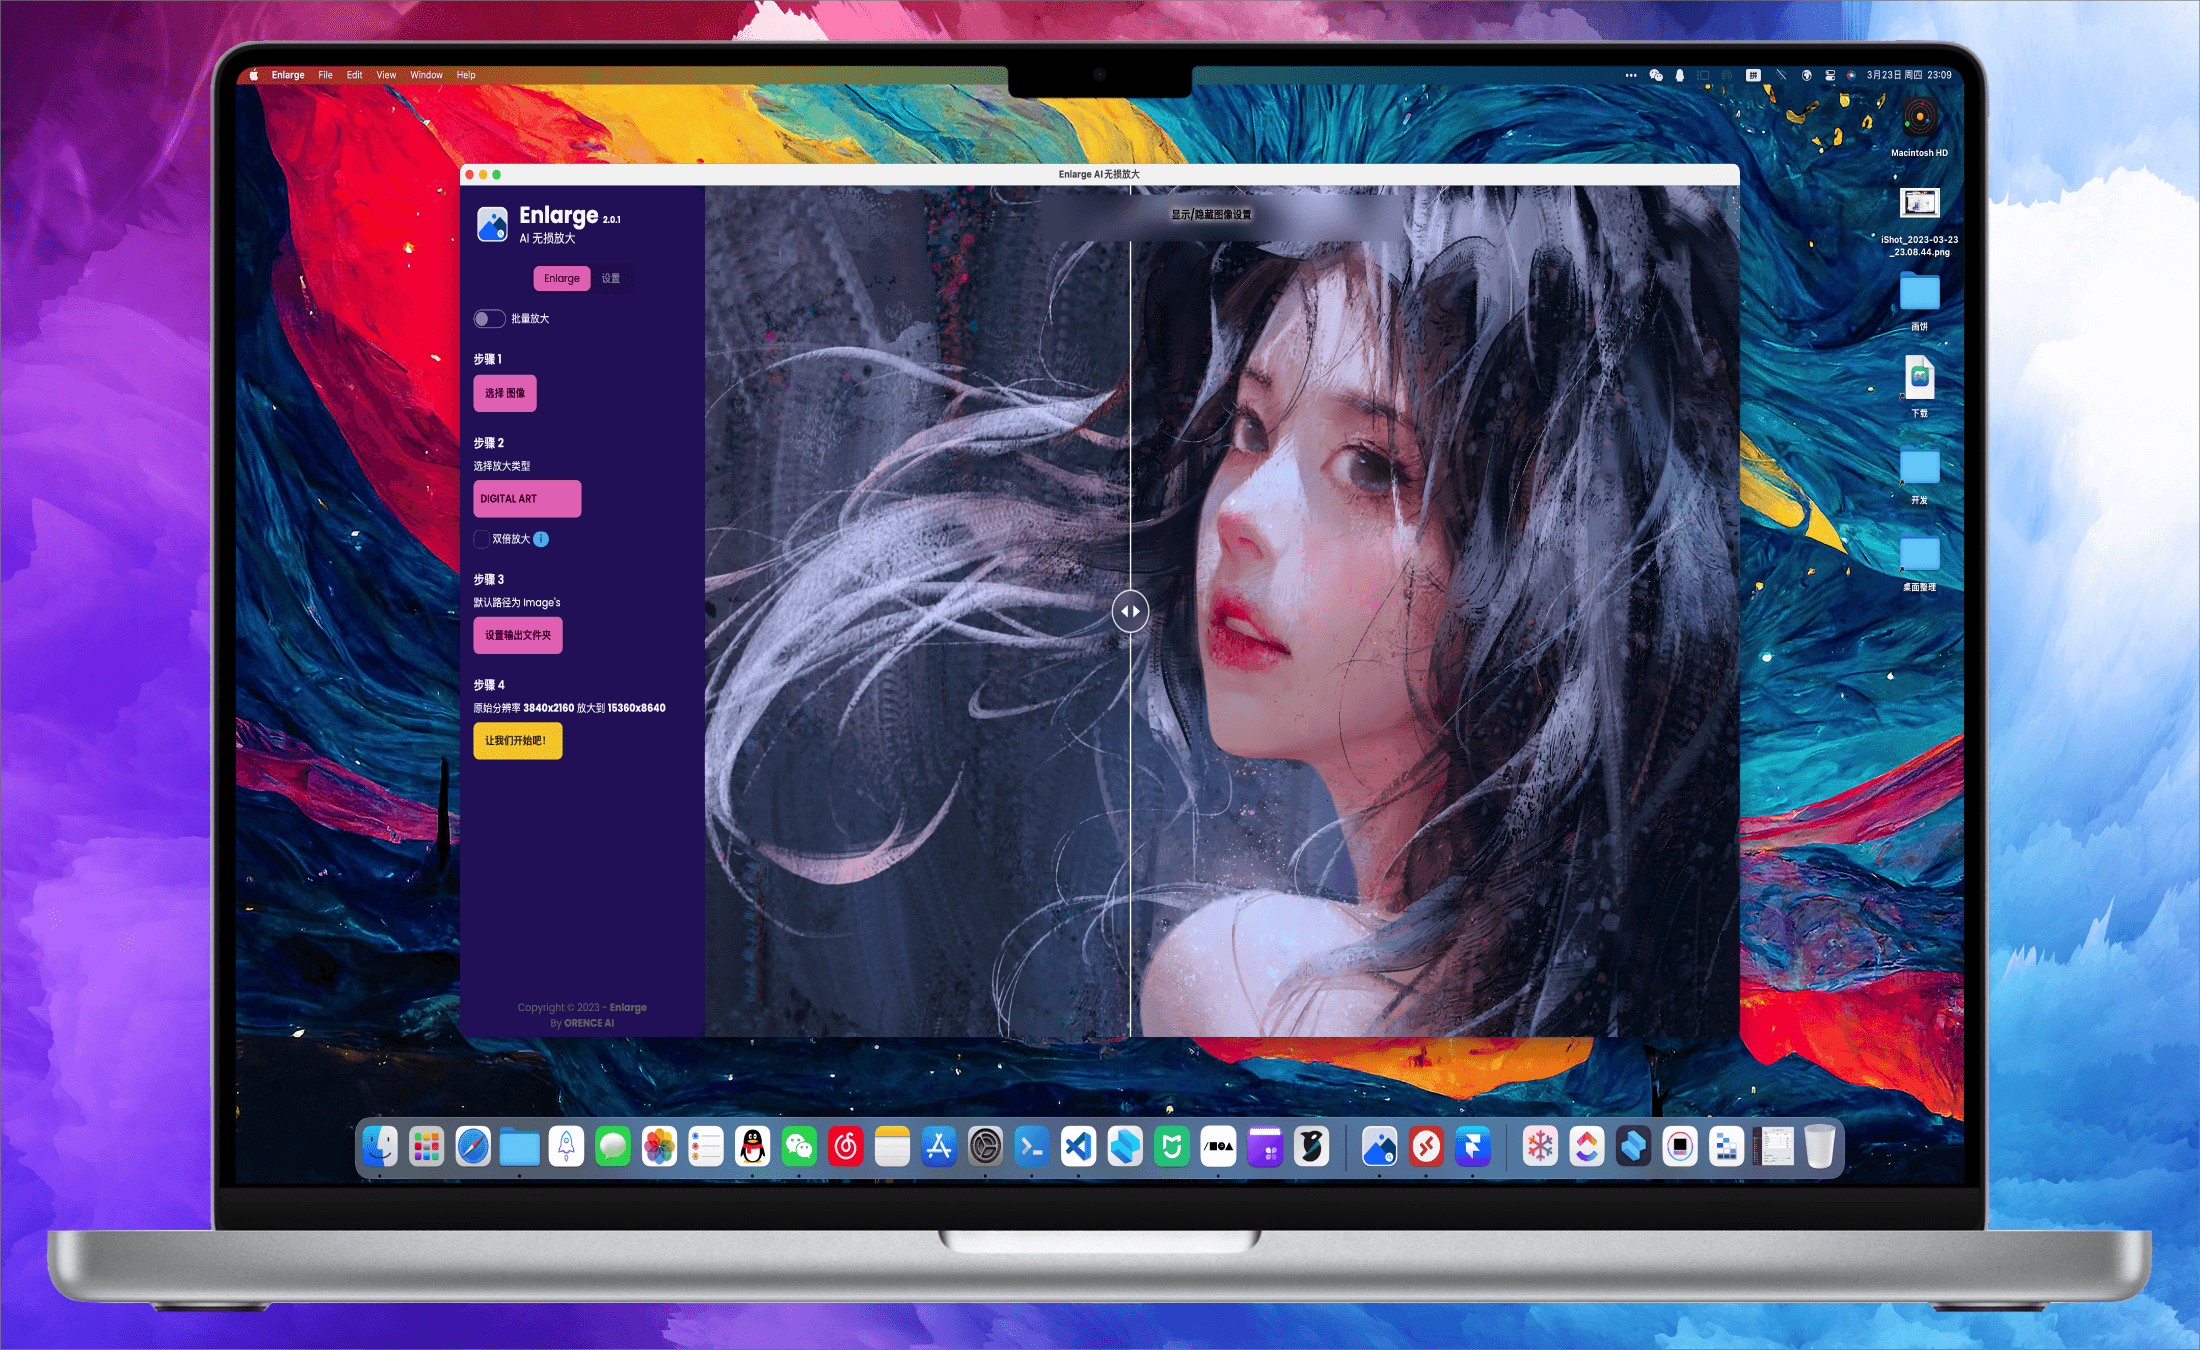Check the 双倍放大 checkbox
The image size is (2200, 1350).
(481, 539)
